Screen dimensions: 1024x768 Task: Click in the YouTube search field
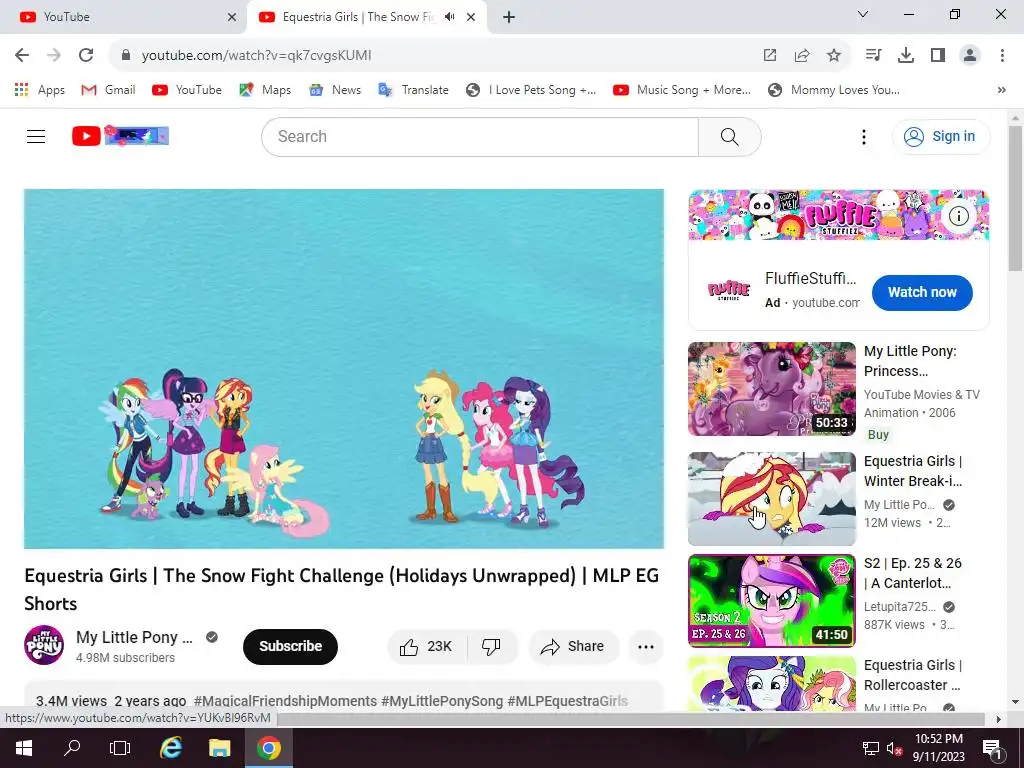[x=480, y=136]
